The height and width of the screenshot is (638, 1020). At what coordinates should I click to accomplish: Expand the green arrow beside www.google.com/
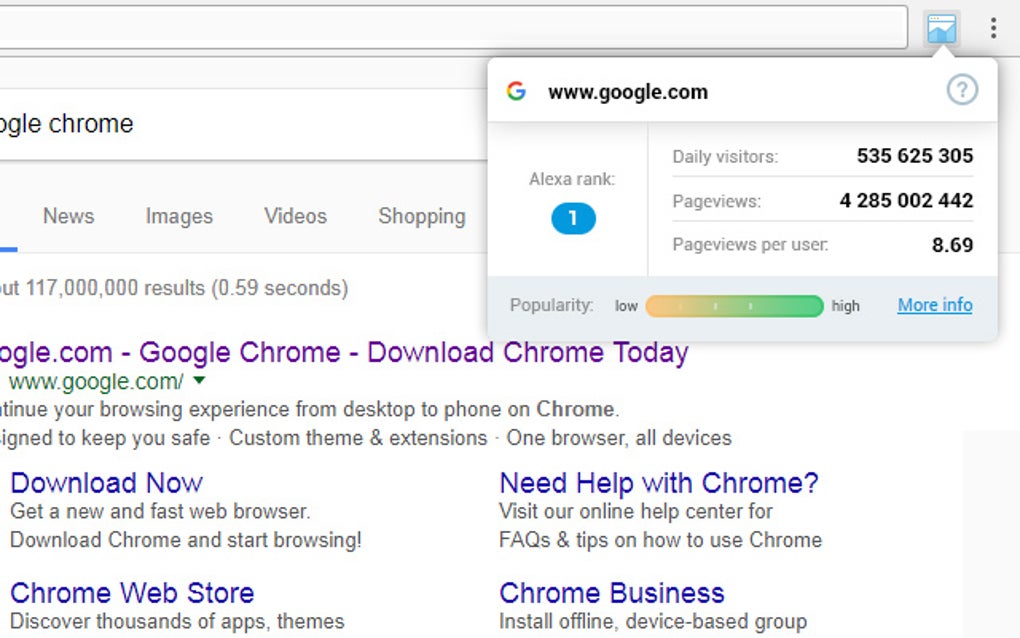tap(199, 381)
